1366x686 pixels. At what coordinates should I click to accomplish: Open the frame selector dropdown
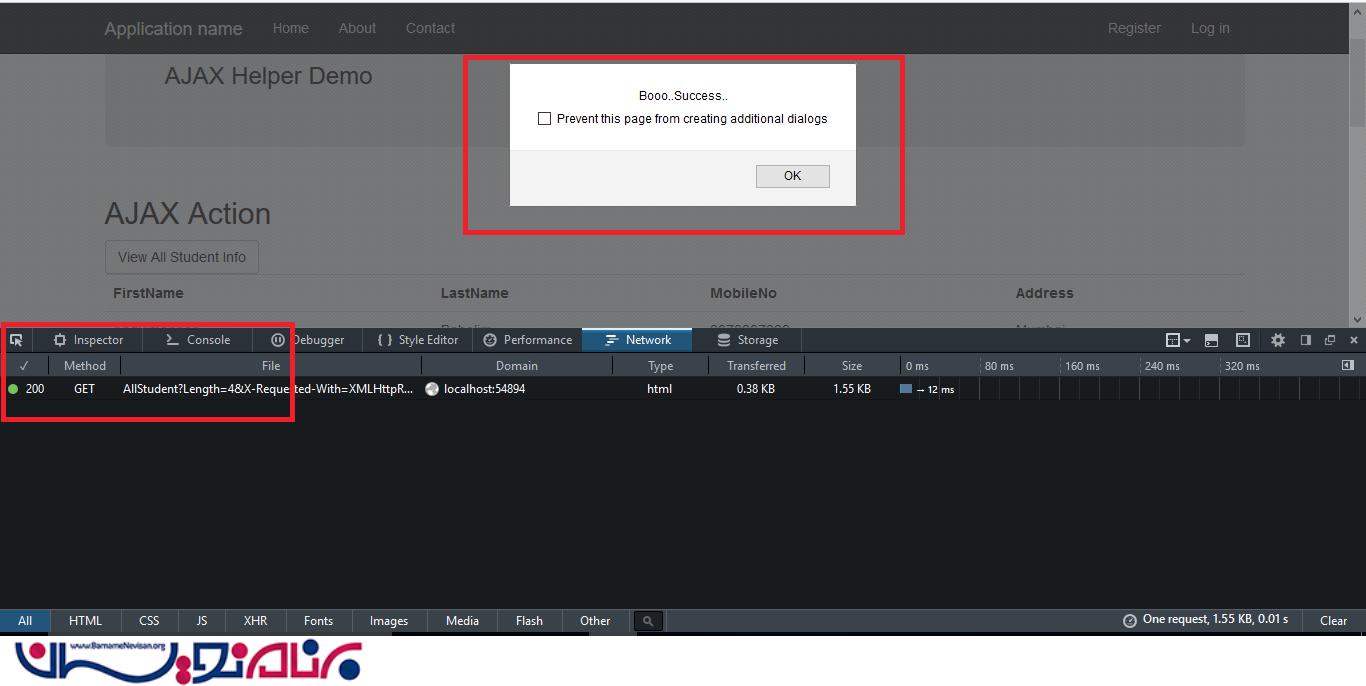coord(1178,340)
